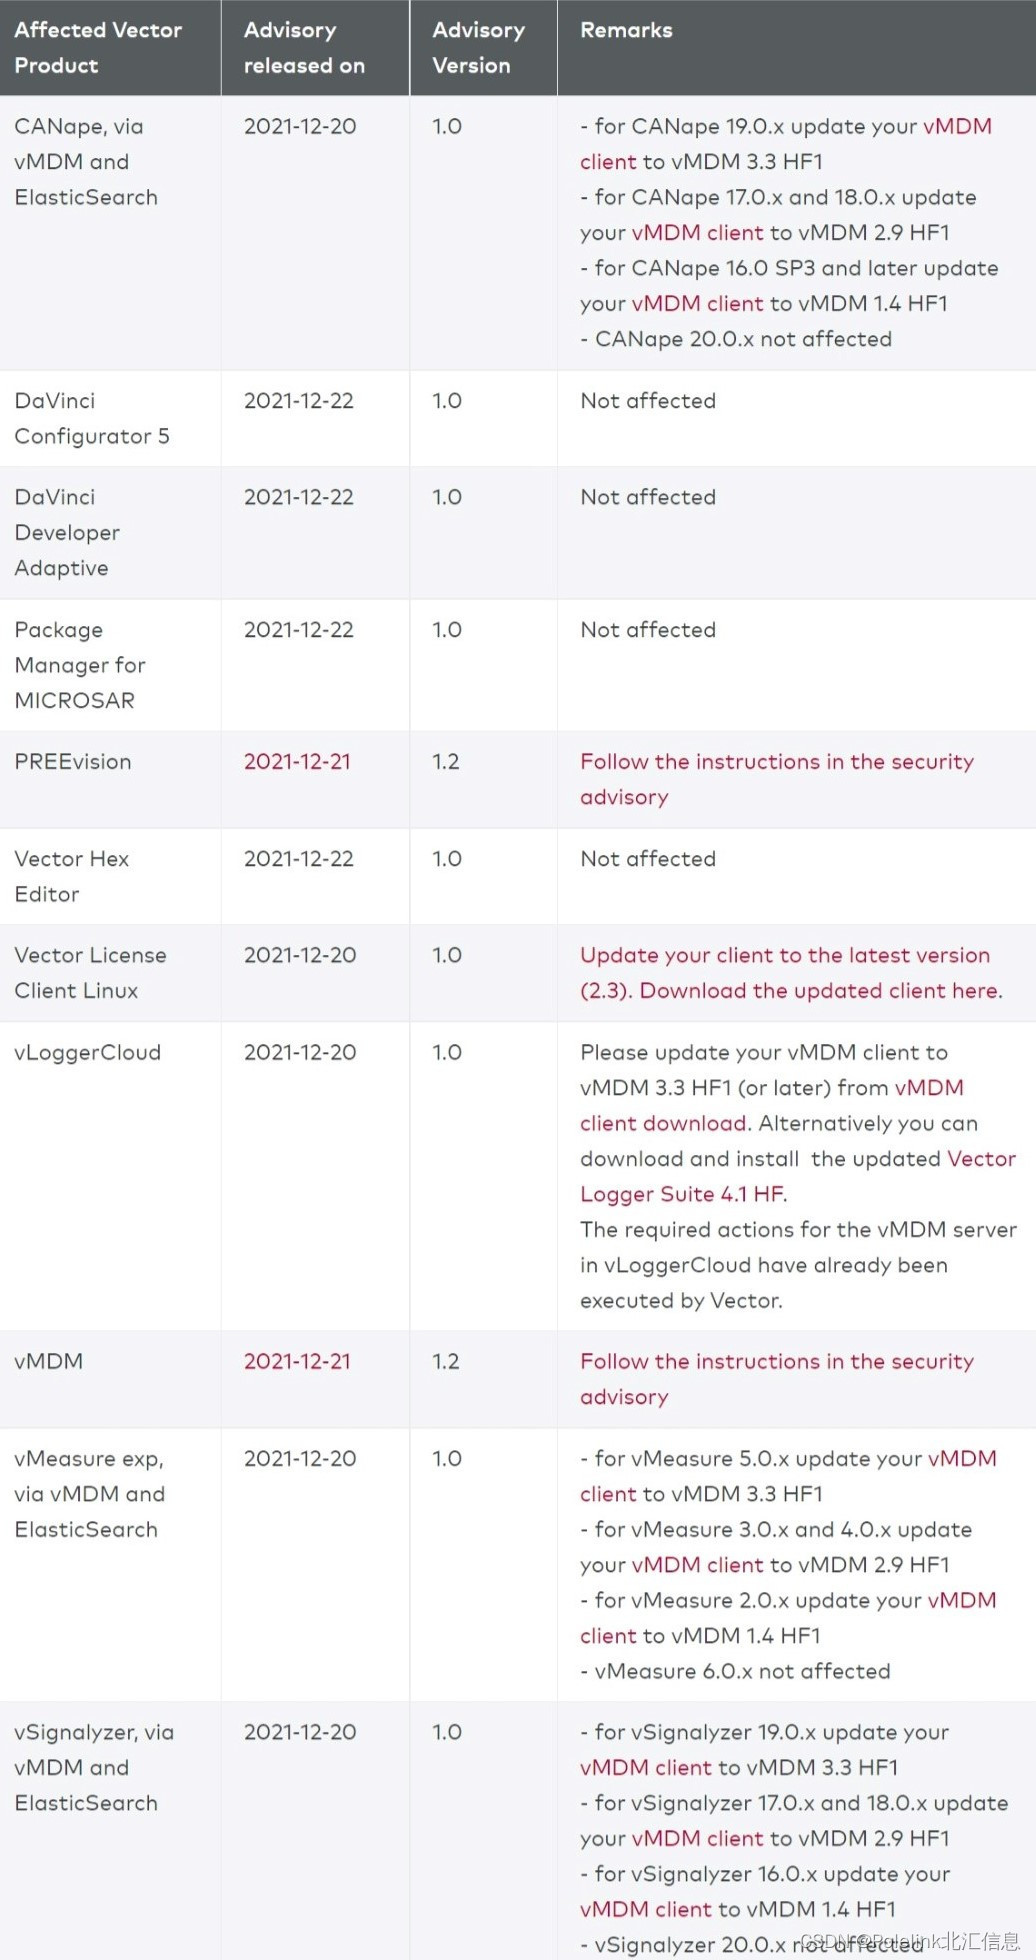Open Vector Logger Suite 4.1 HF link
Viewport: 1036px width, 1960px height.
681,1195
